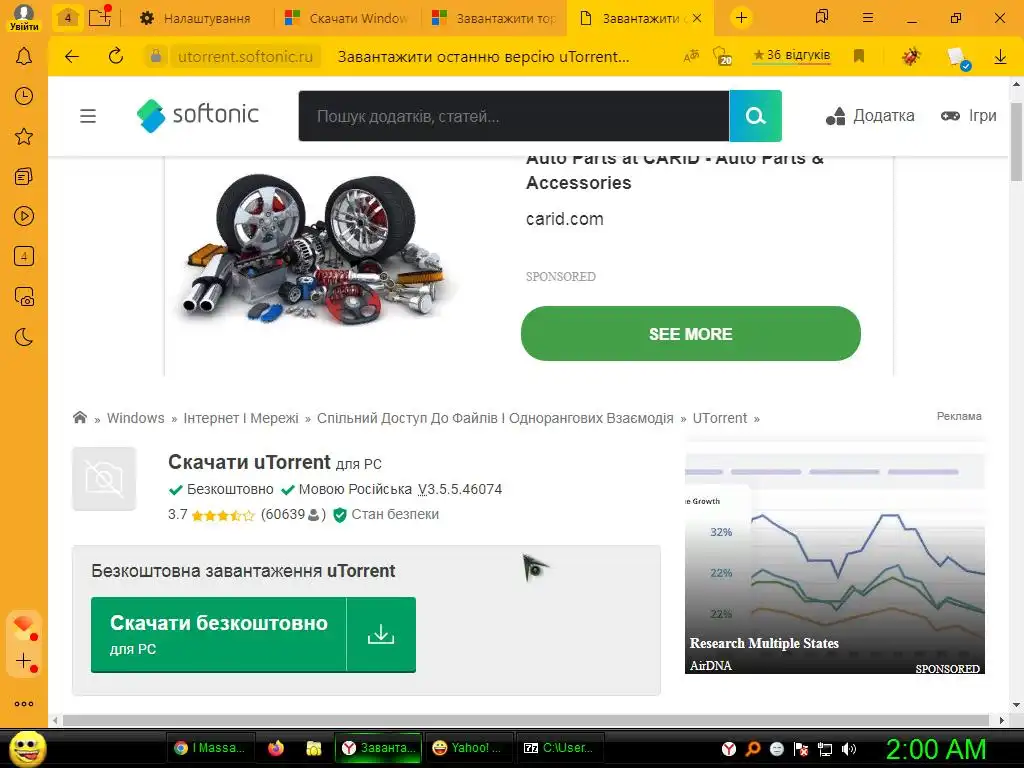
Task: Open favorites star in sidebar
Action: click(x=24, y=136)
